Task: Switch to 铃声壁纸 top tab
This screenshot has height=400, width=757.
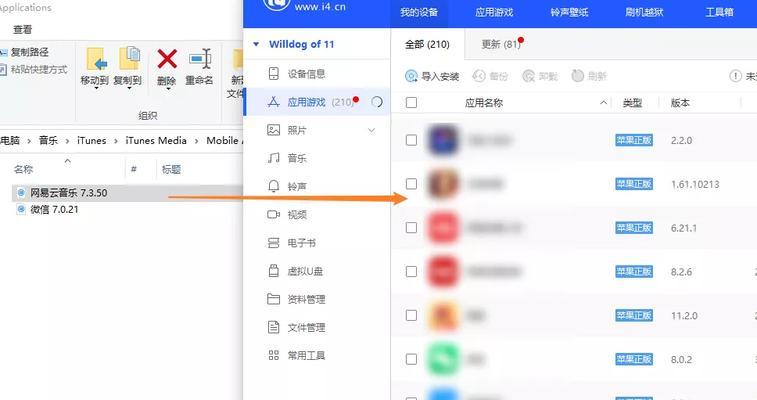Action: coord(569,12)
